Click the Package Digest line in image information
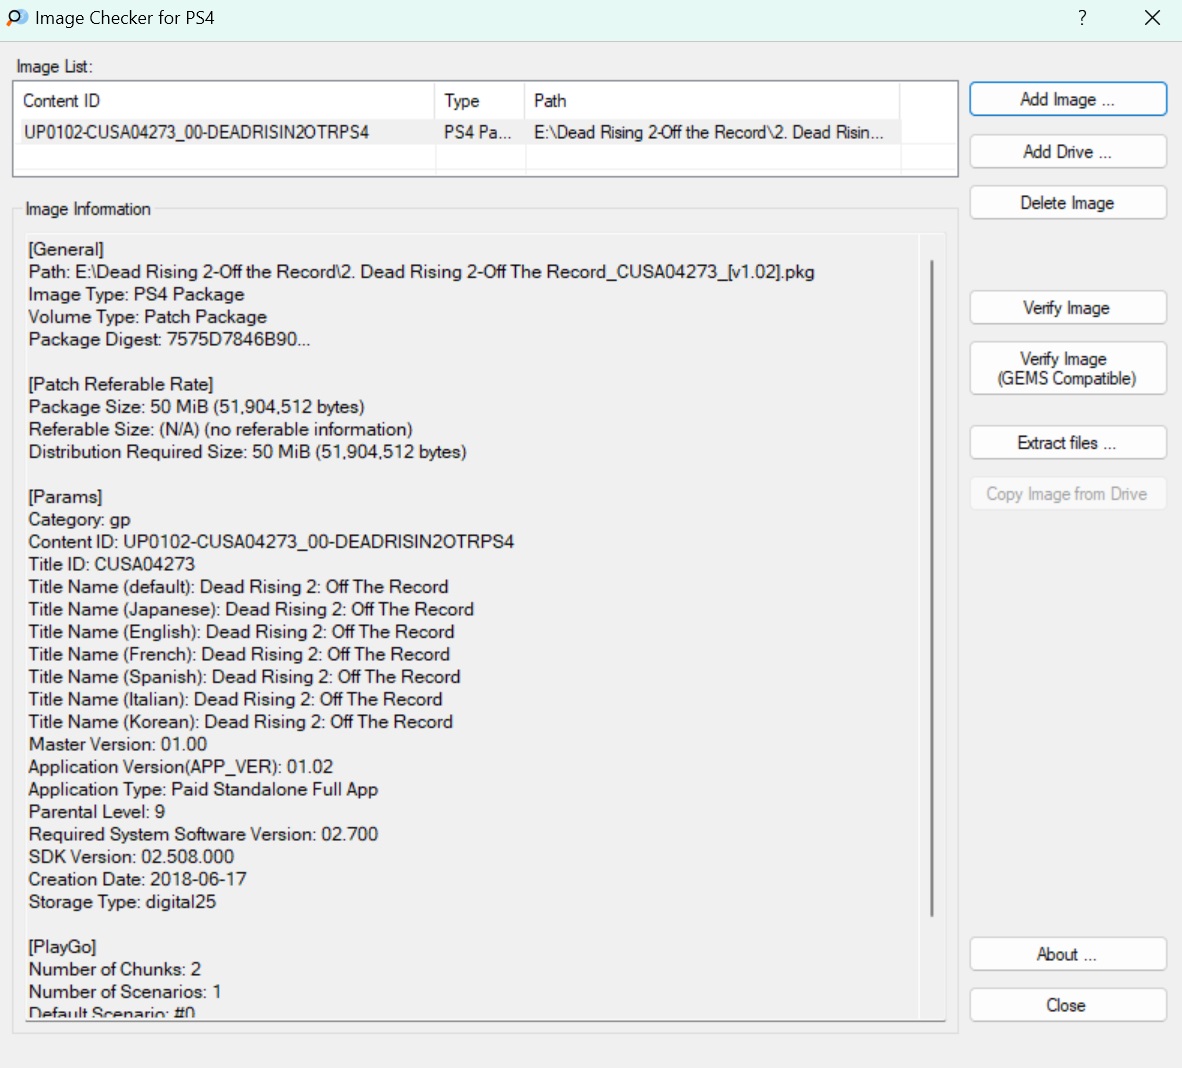The image size is (1182, 1068). coord(170,339)
